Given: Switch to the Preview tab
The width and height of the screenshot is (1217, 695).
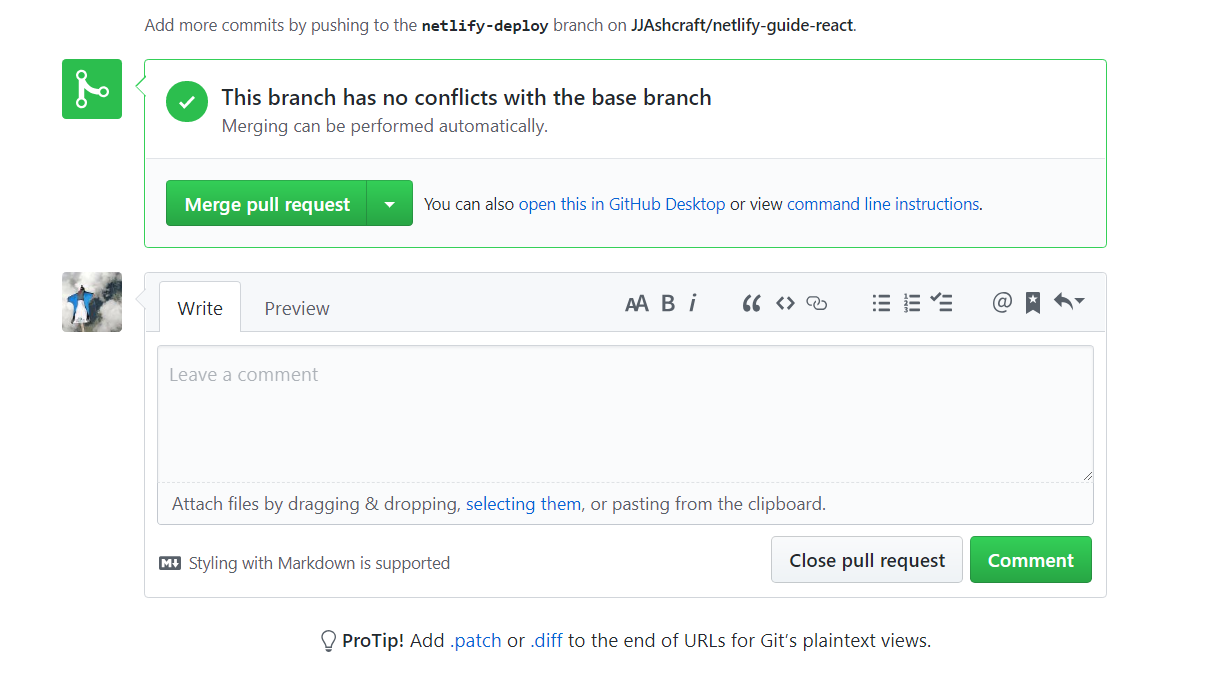Looking at the screenshot, I should tap(297, 308).
